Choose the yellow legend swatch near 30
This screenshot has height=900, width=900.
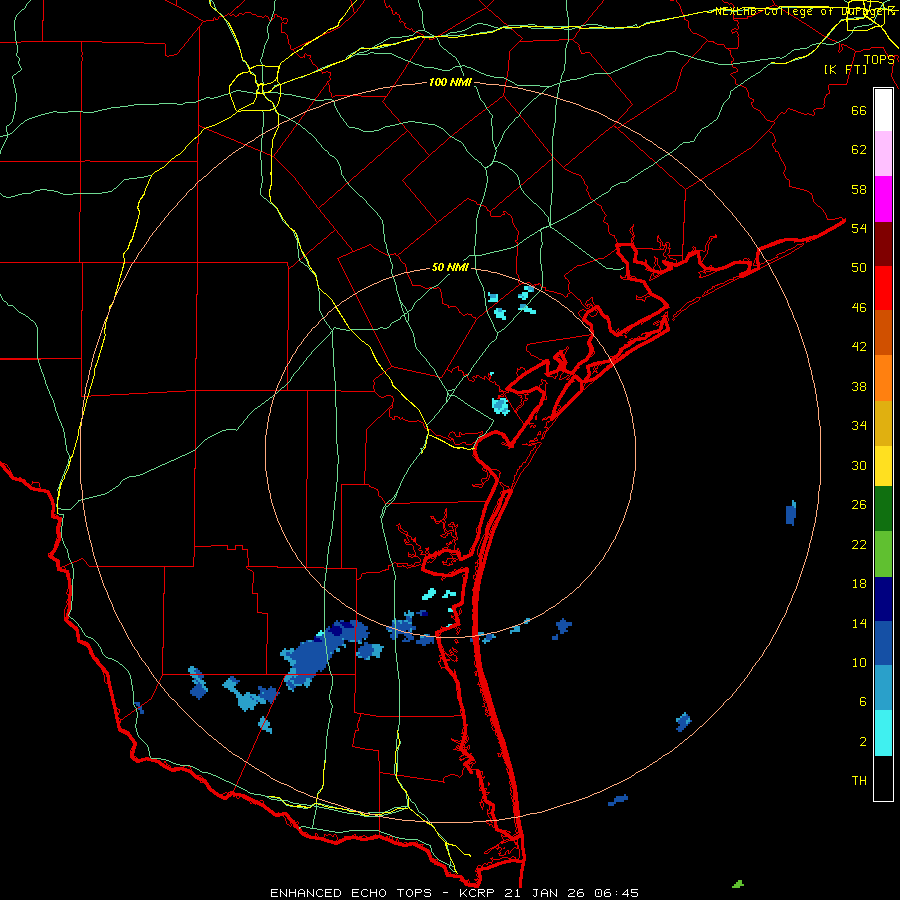[883, 466]
